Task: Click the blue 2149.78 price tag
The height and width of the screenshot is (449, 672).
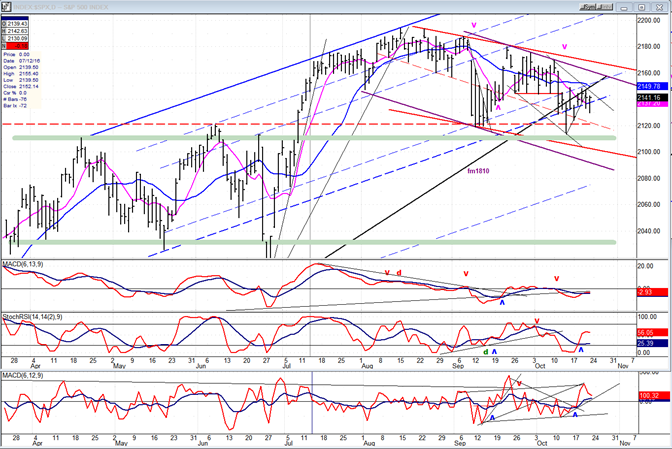Action: (652, 86)
